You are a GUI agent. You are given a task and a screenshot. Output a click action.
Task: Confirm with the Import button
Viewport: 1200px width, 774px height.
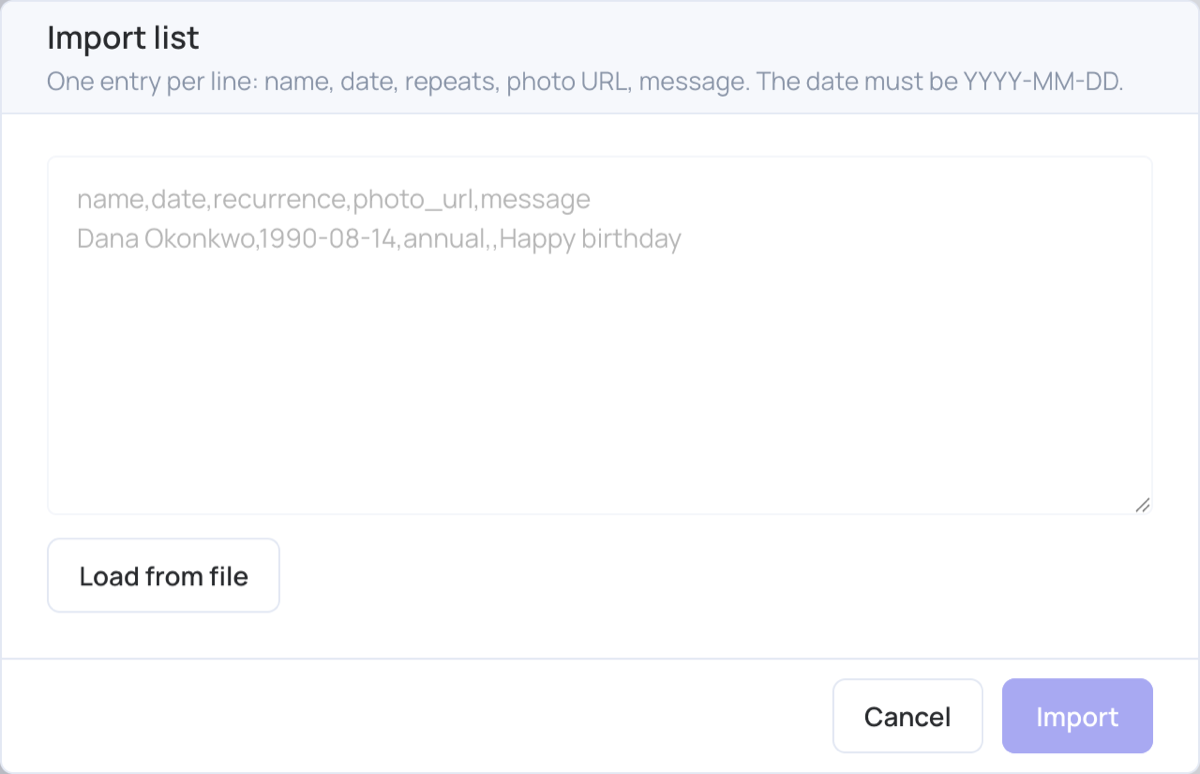[x=1077, y=716]
